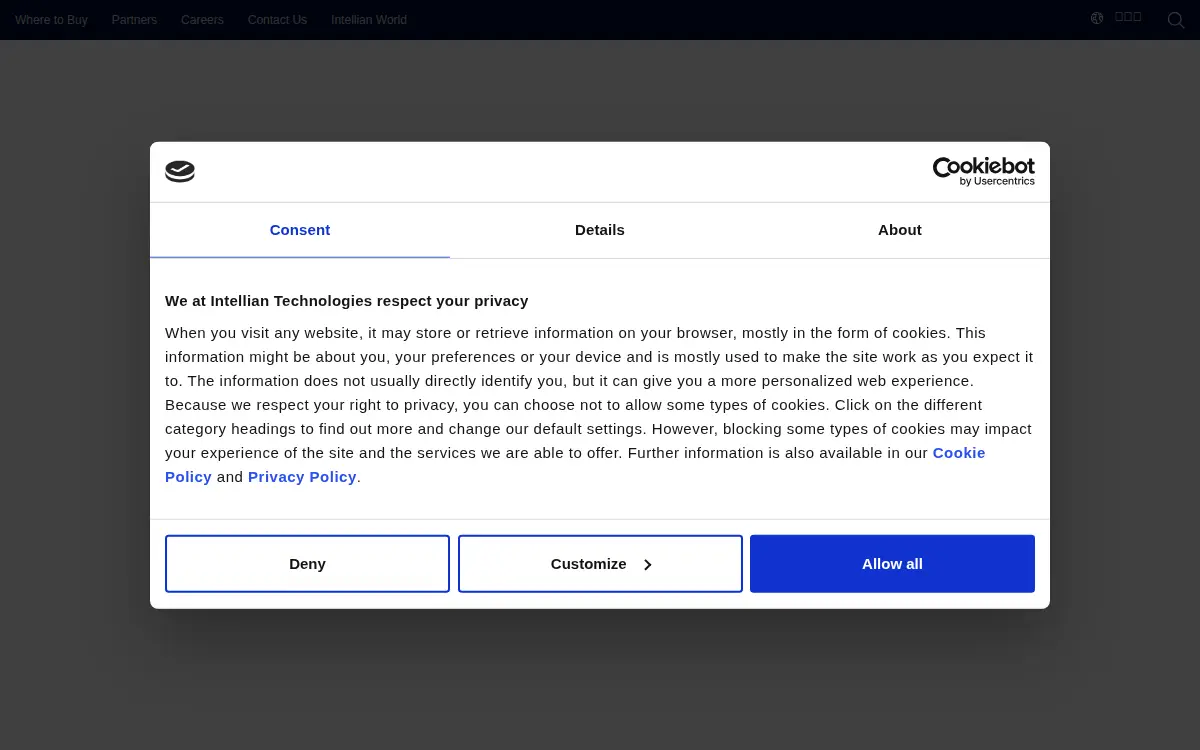Switch to the Details tab
The image size is (1200, 750).
pyautogui.click(x=600, y=230)
